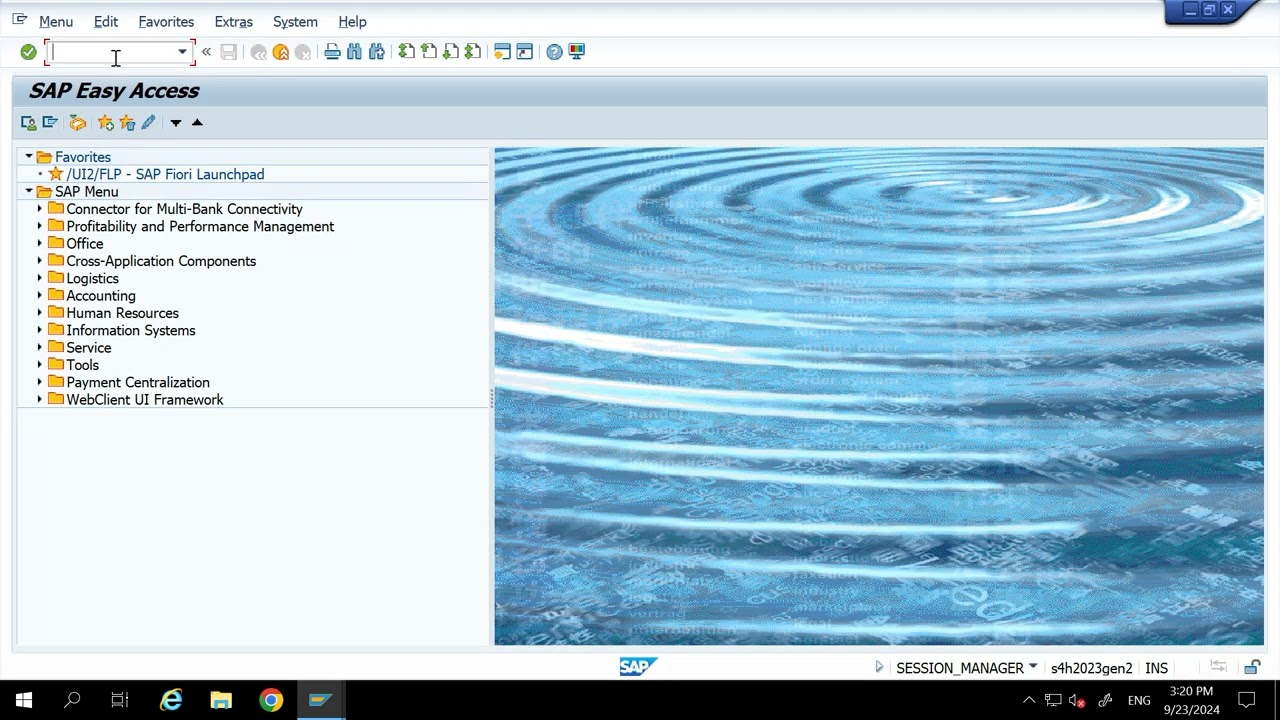1280x720 pixels.
Task: Click the Next Page icon
Action: pos(450,52)
